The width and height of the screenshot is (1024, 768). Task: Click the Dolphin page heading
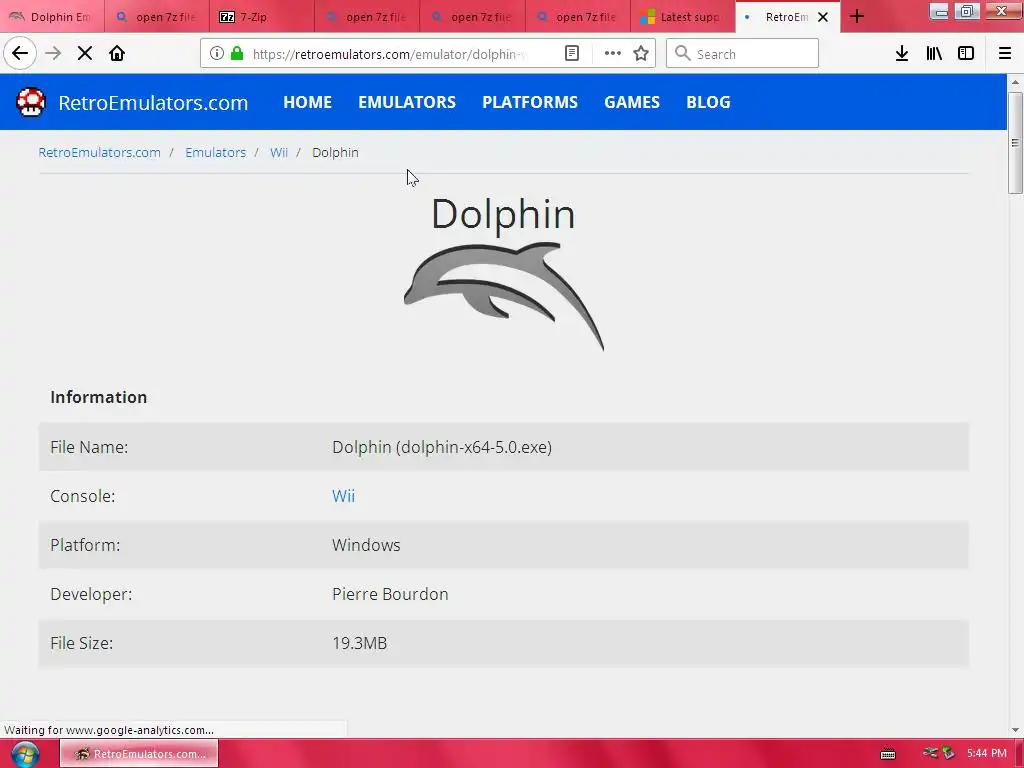[504, 214]
